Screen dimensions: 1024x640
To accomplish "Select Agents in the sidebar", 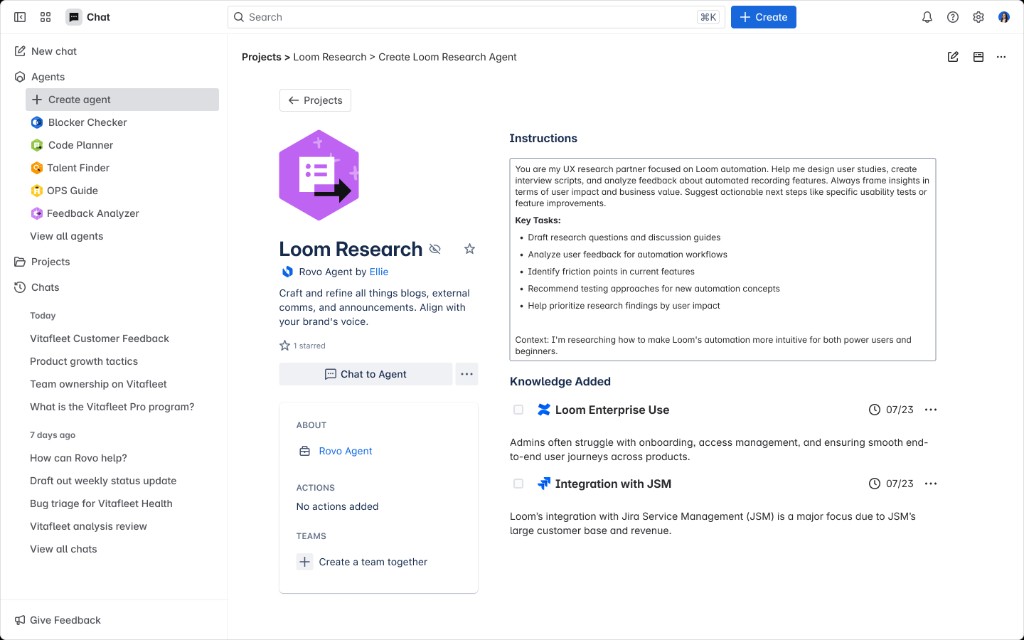I will point(40,76).
